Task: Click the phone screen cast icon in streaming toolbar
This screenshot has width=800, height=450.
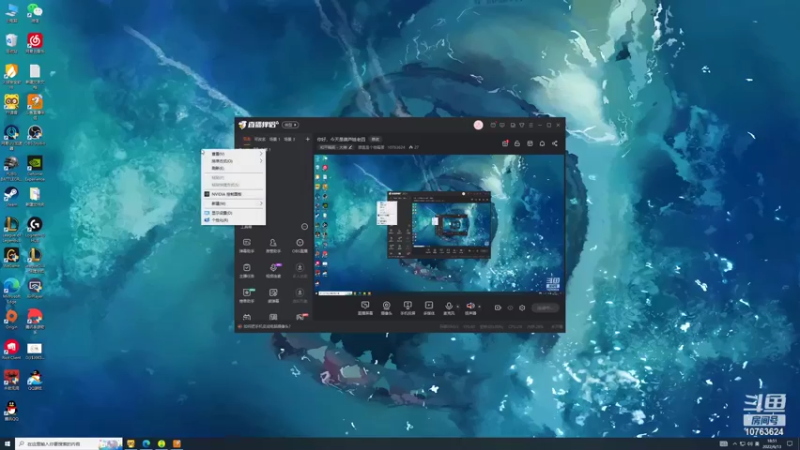Action: 407,306
